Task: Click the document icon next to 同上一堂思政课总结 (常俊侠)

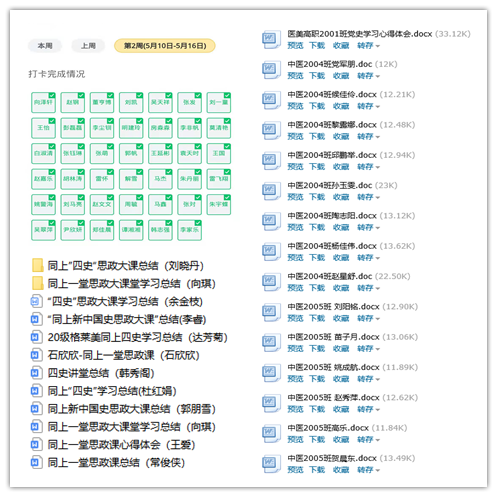Action: [36, 462]
